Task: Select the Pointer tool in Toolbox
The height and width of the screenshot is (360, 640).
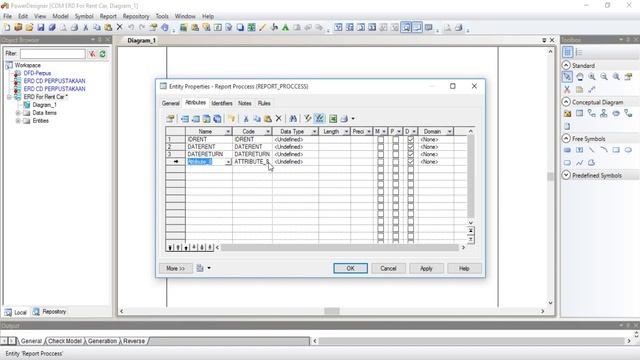Action: point(567,77)
